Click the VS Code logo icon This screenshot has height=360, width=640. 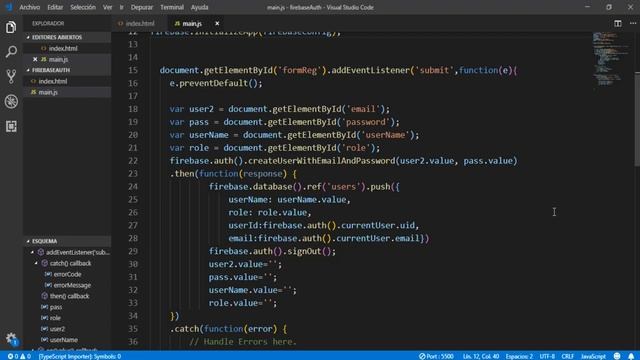(9, 7)
